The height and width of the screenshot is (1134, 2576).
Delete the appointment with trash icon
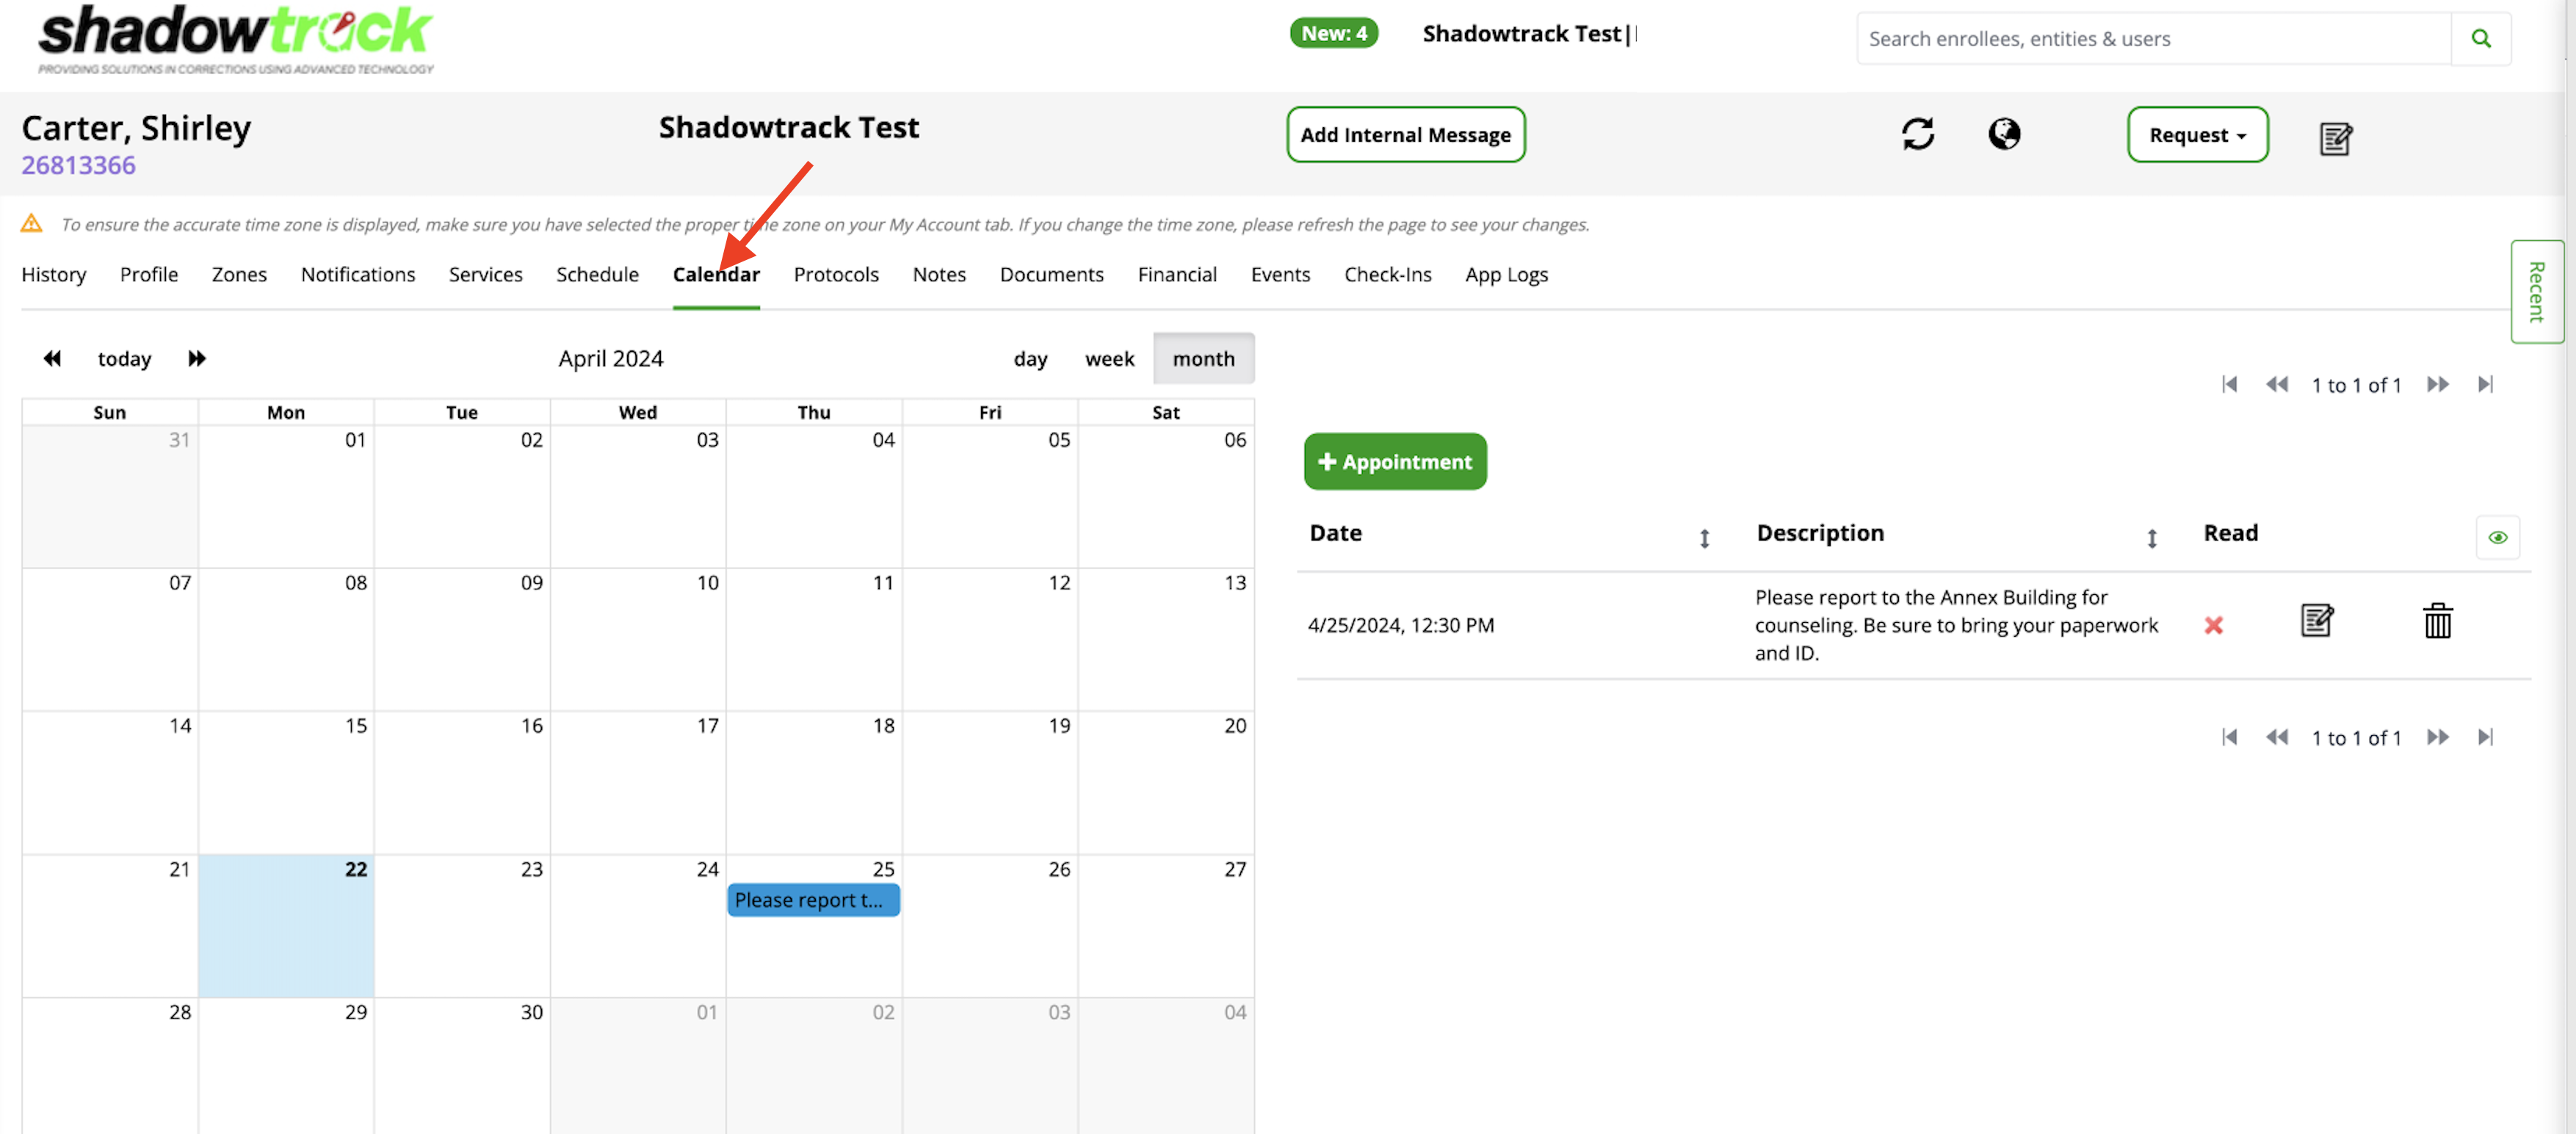[2437, 621]
